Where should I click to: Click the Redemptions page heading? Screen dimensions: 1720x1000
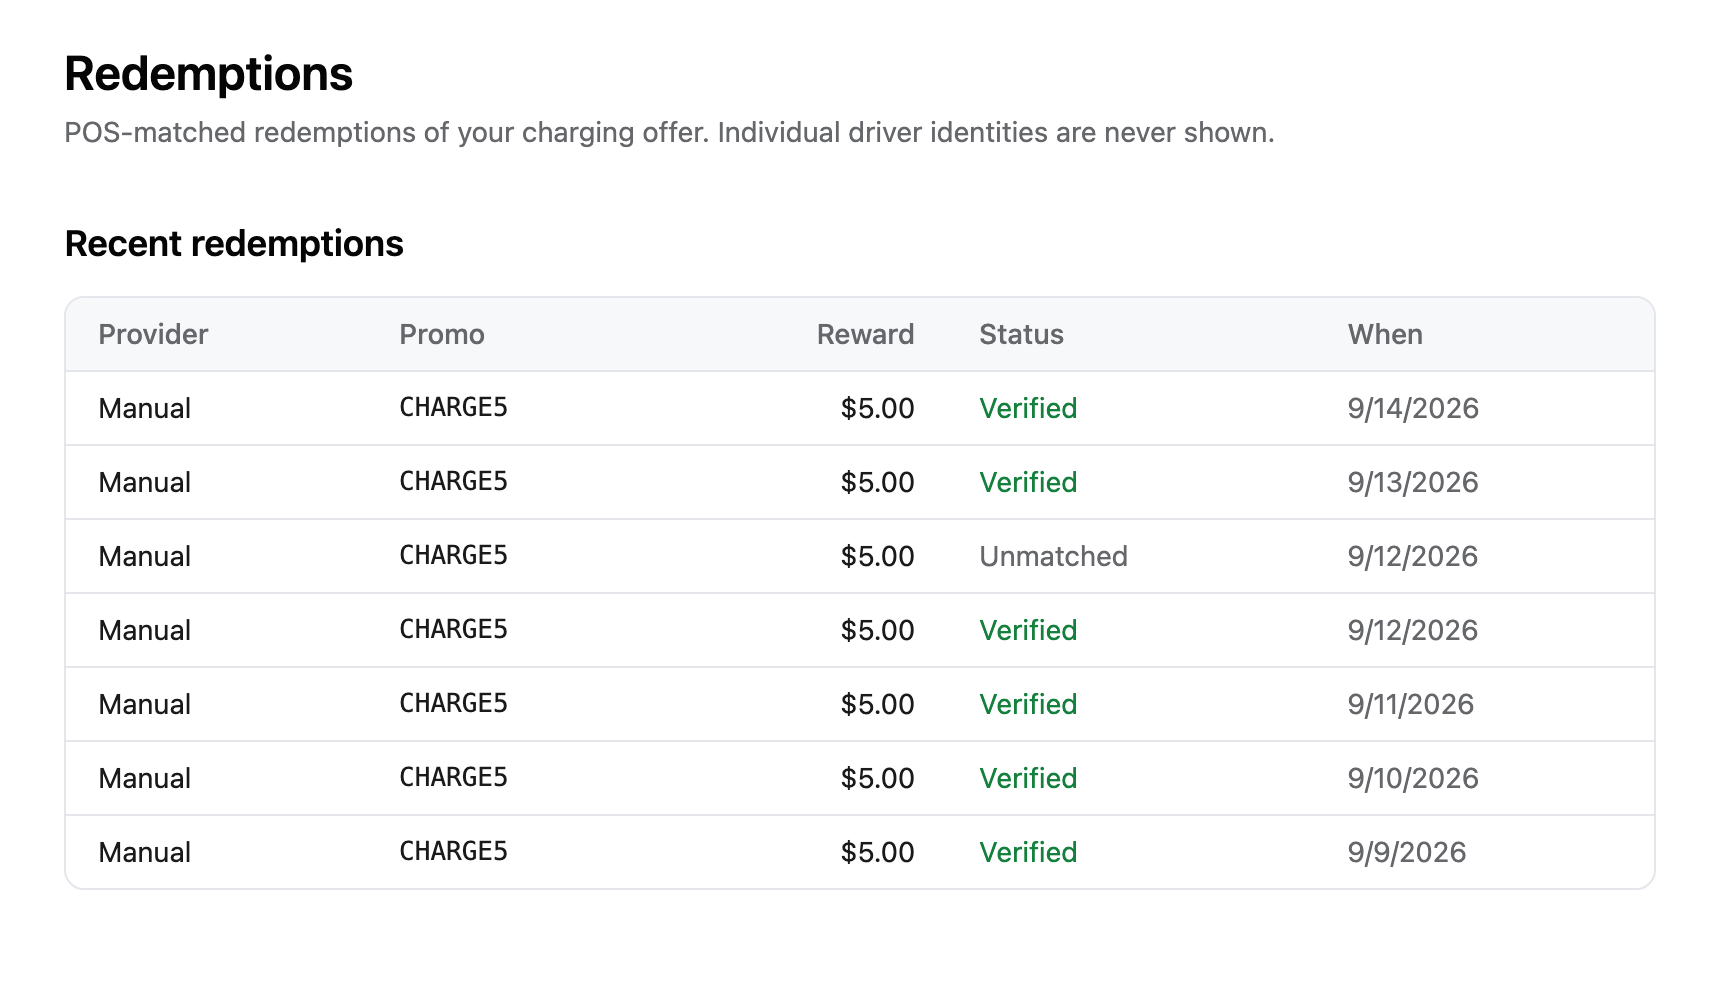click(208, 75)
